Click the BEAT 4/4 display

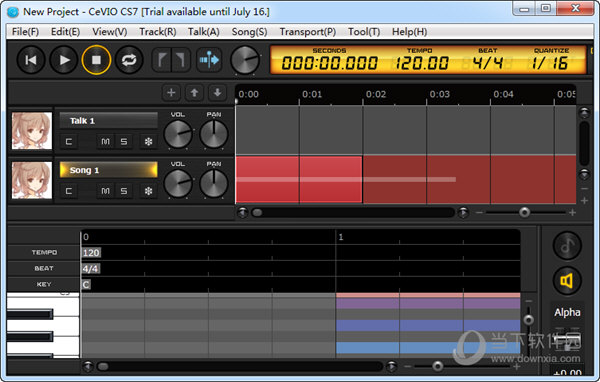coord(488,60)
